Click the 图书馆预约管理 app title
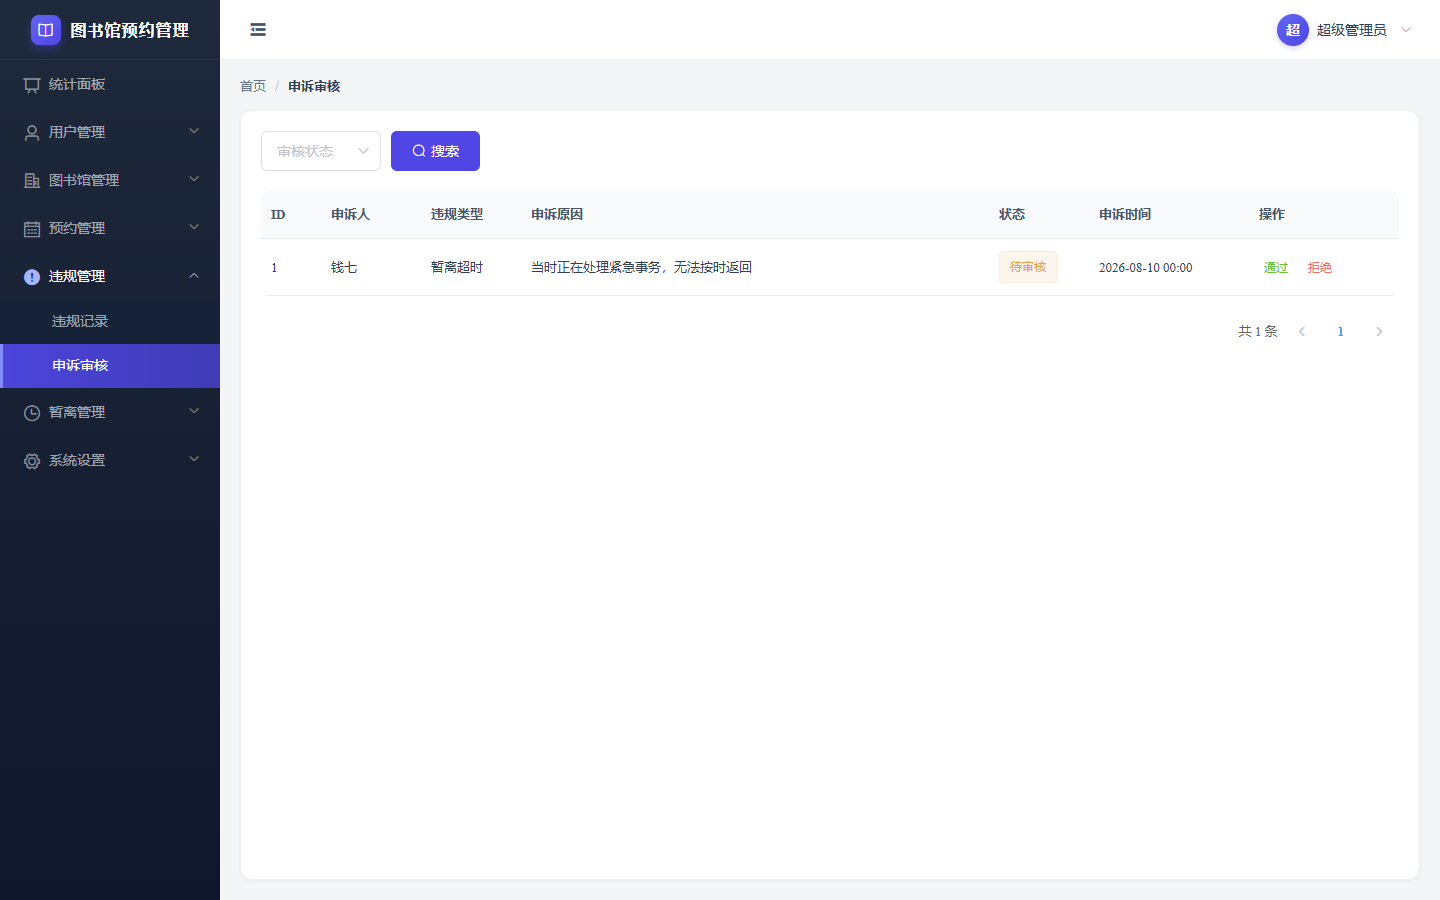The width and height of the screenshot is (1440, 900). tap(130, 30)
